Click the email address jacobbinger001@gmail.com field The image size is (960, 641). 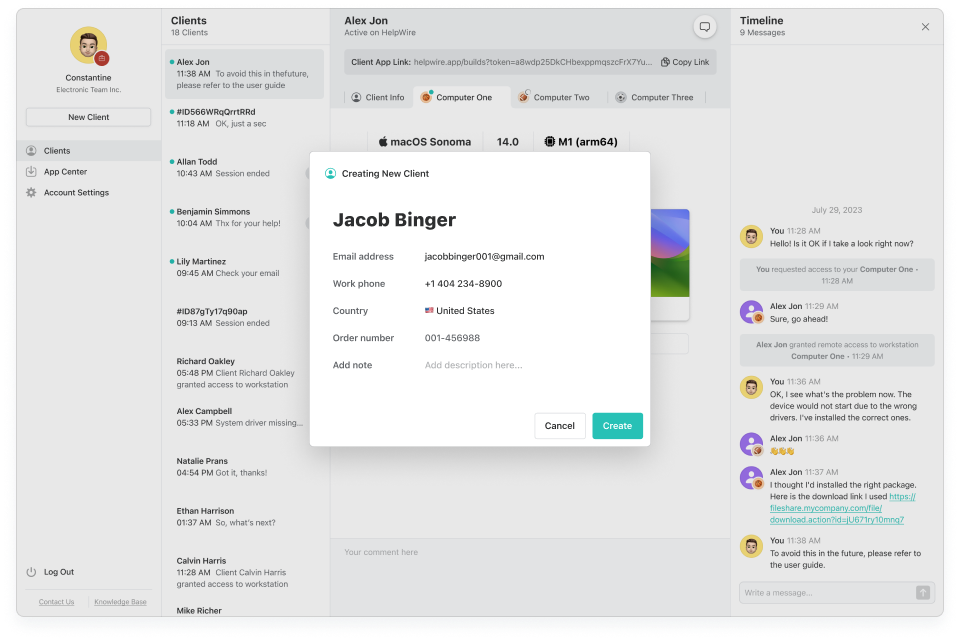click(484, 257)
